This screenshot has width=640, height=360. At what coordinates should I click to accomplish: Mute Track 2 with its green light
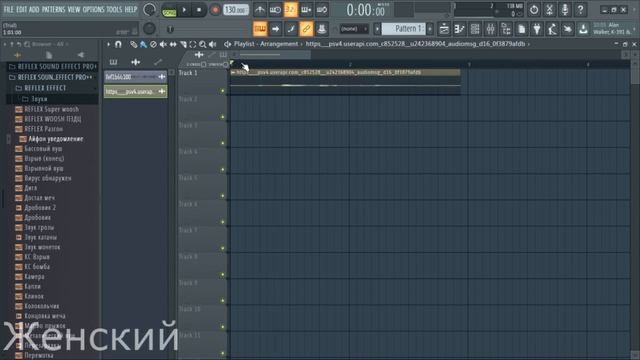[x=223, y=117]
